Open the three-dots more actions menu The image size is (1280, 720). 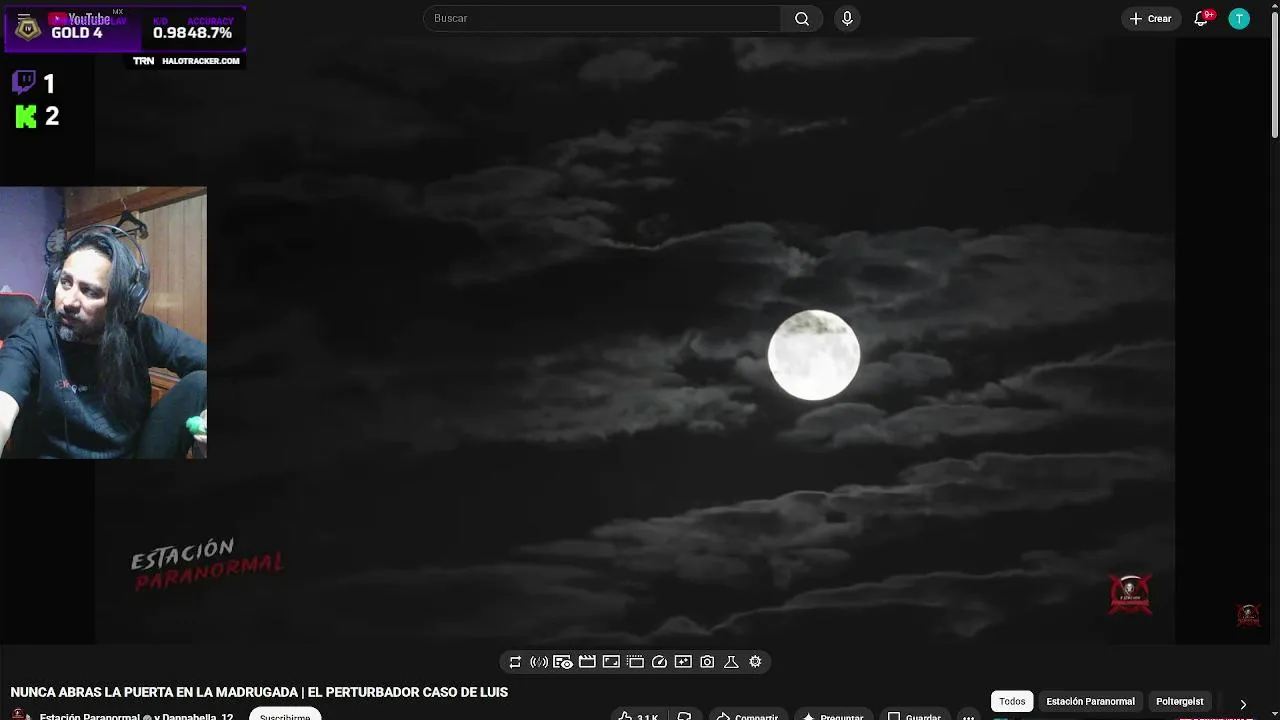point(968,715)
